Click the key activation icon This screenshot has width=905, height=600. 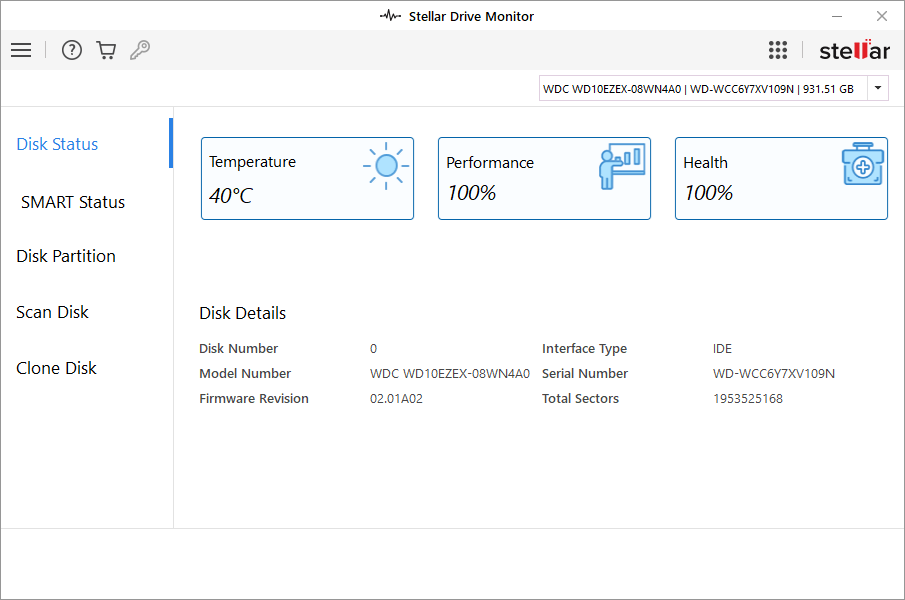(x=140, y=50)
